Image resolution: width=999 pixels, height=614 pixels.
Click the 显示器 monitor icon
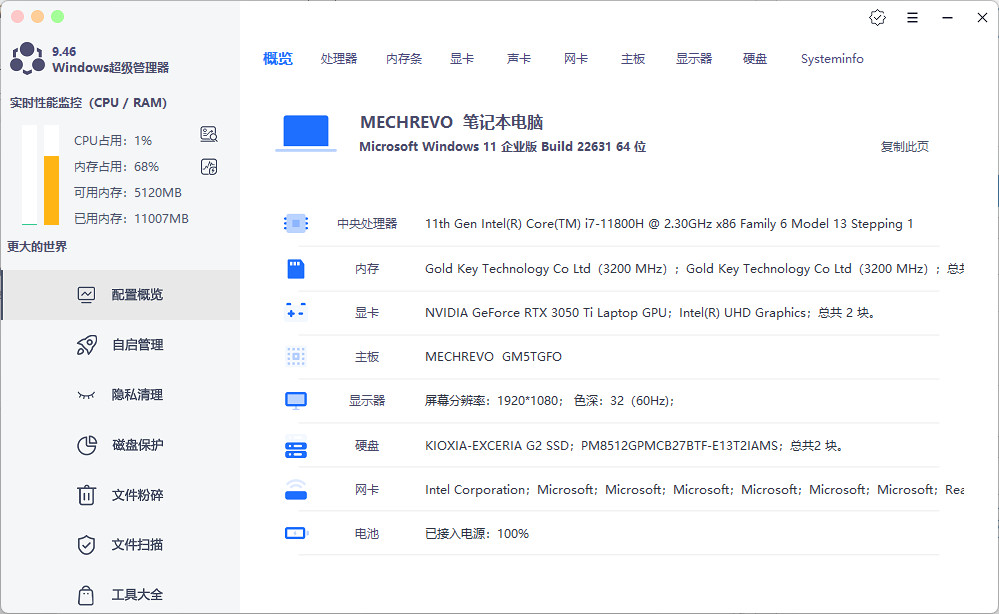[x=296, y=401]
